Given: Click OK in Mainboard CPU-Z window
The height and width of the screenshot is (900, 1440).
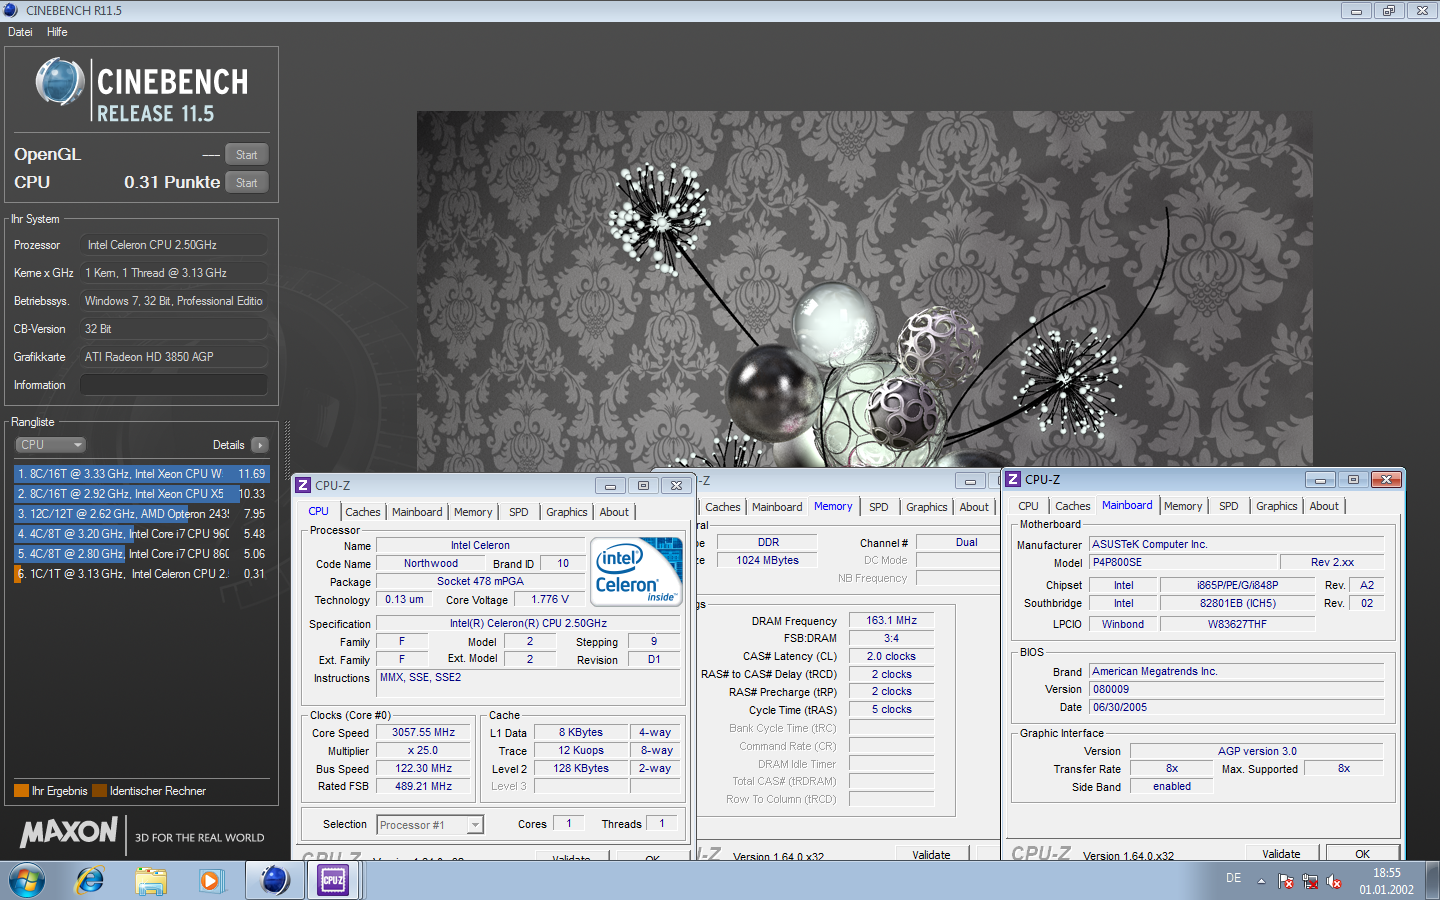Looking at the screenshot, I should click(x=1362, y=853).
